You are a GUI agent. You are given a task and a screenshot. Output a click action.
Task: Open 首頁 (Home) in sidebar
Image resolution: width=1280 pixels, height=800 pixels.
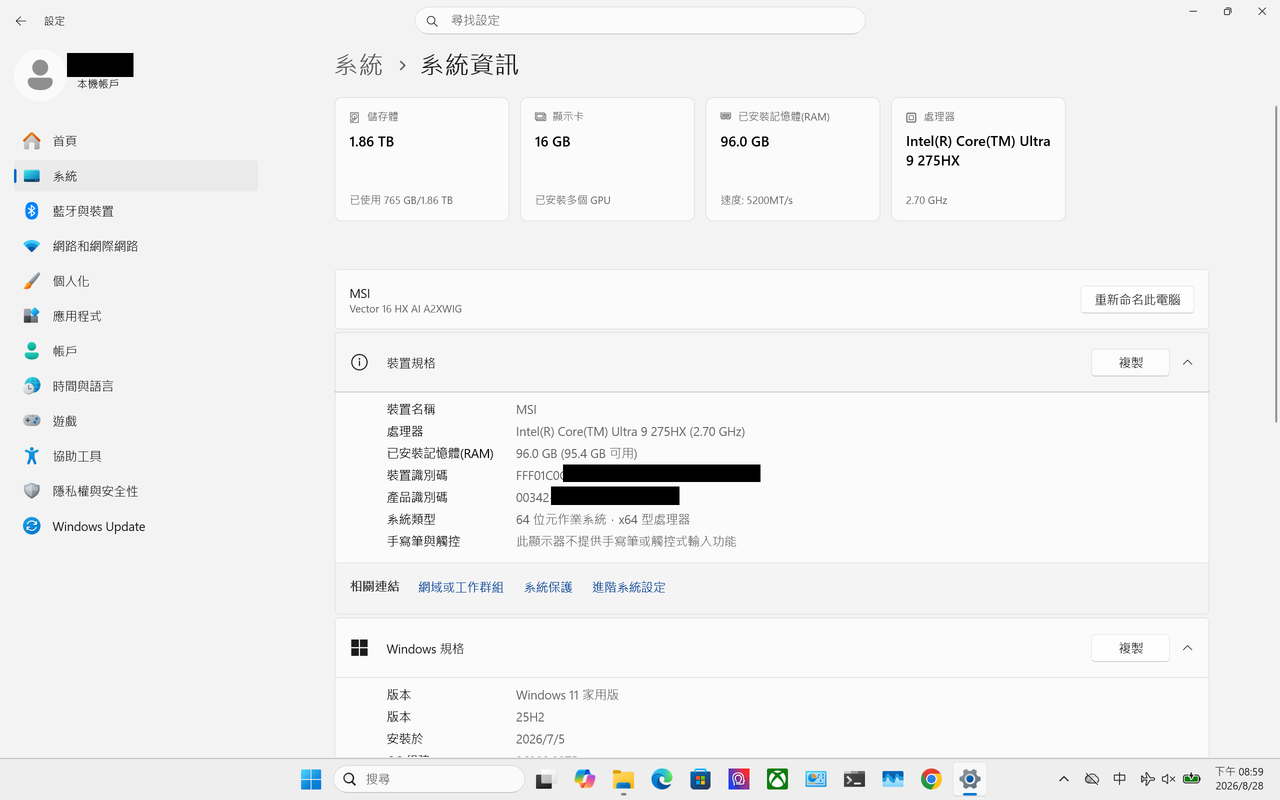(136, 141)
